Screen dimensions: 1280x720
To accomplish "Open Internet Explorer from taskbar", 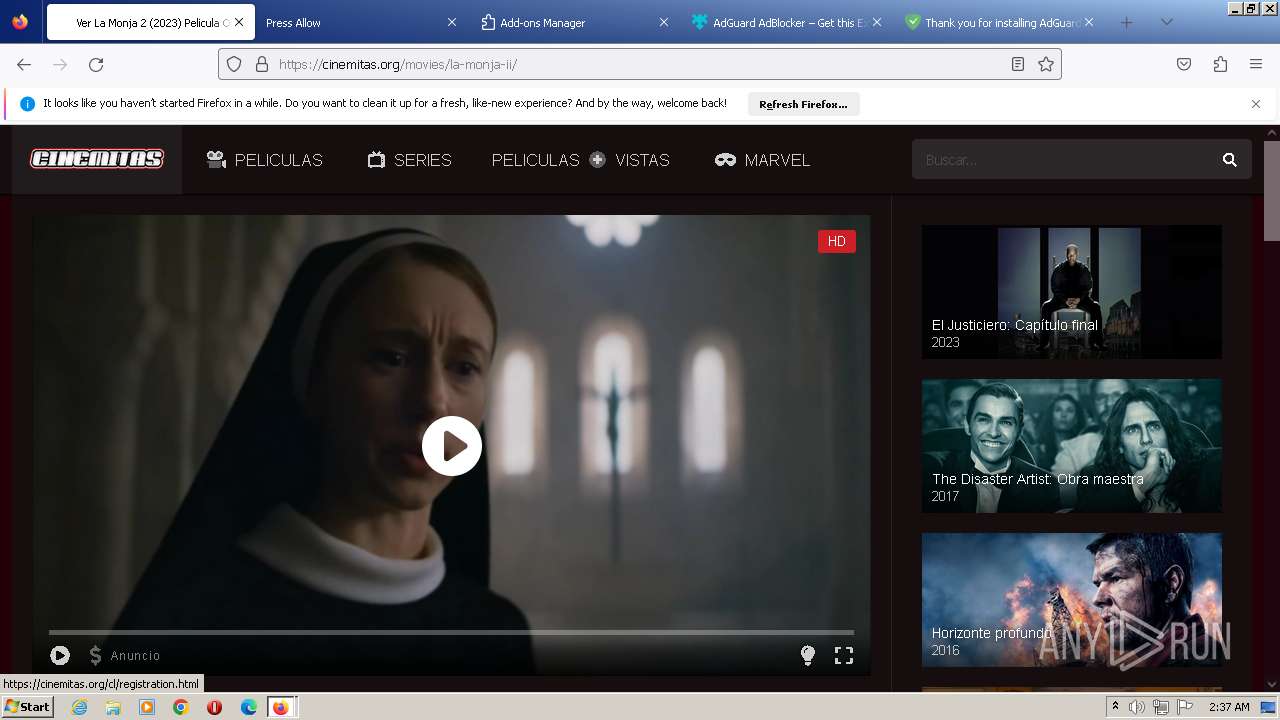I will (79, 707).
